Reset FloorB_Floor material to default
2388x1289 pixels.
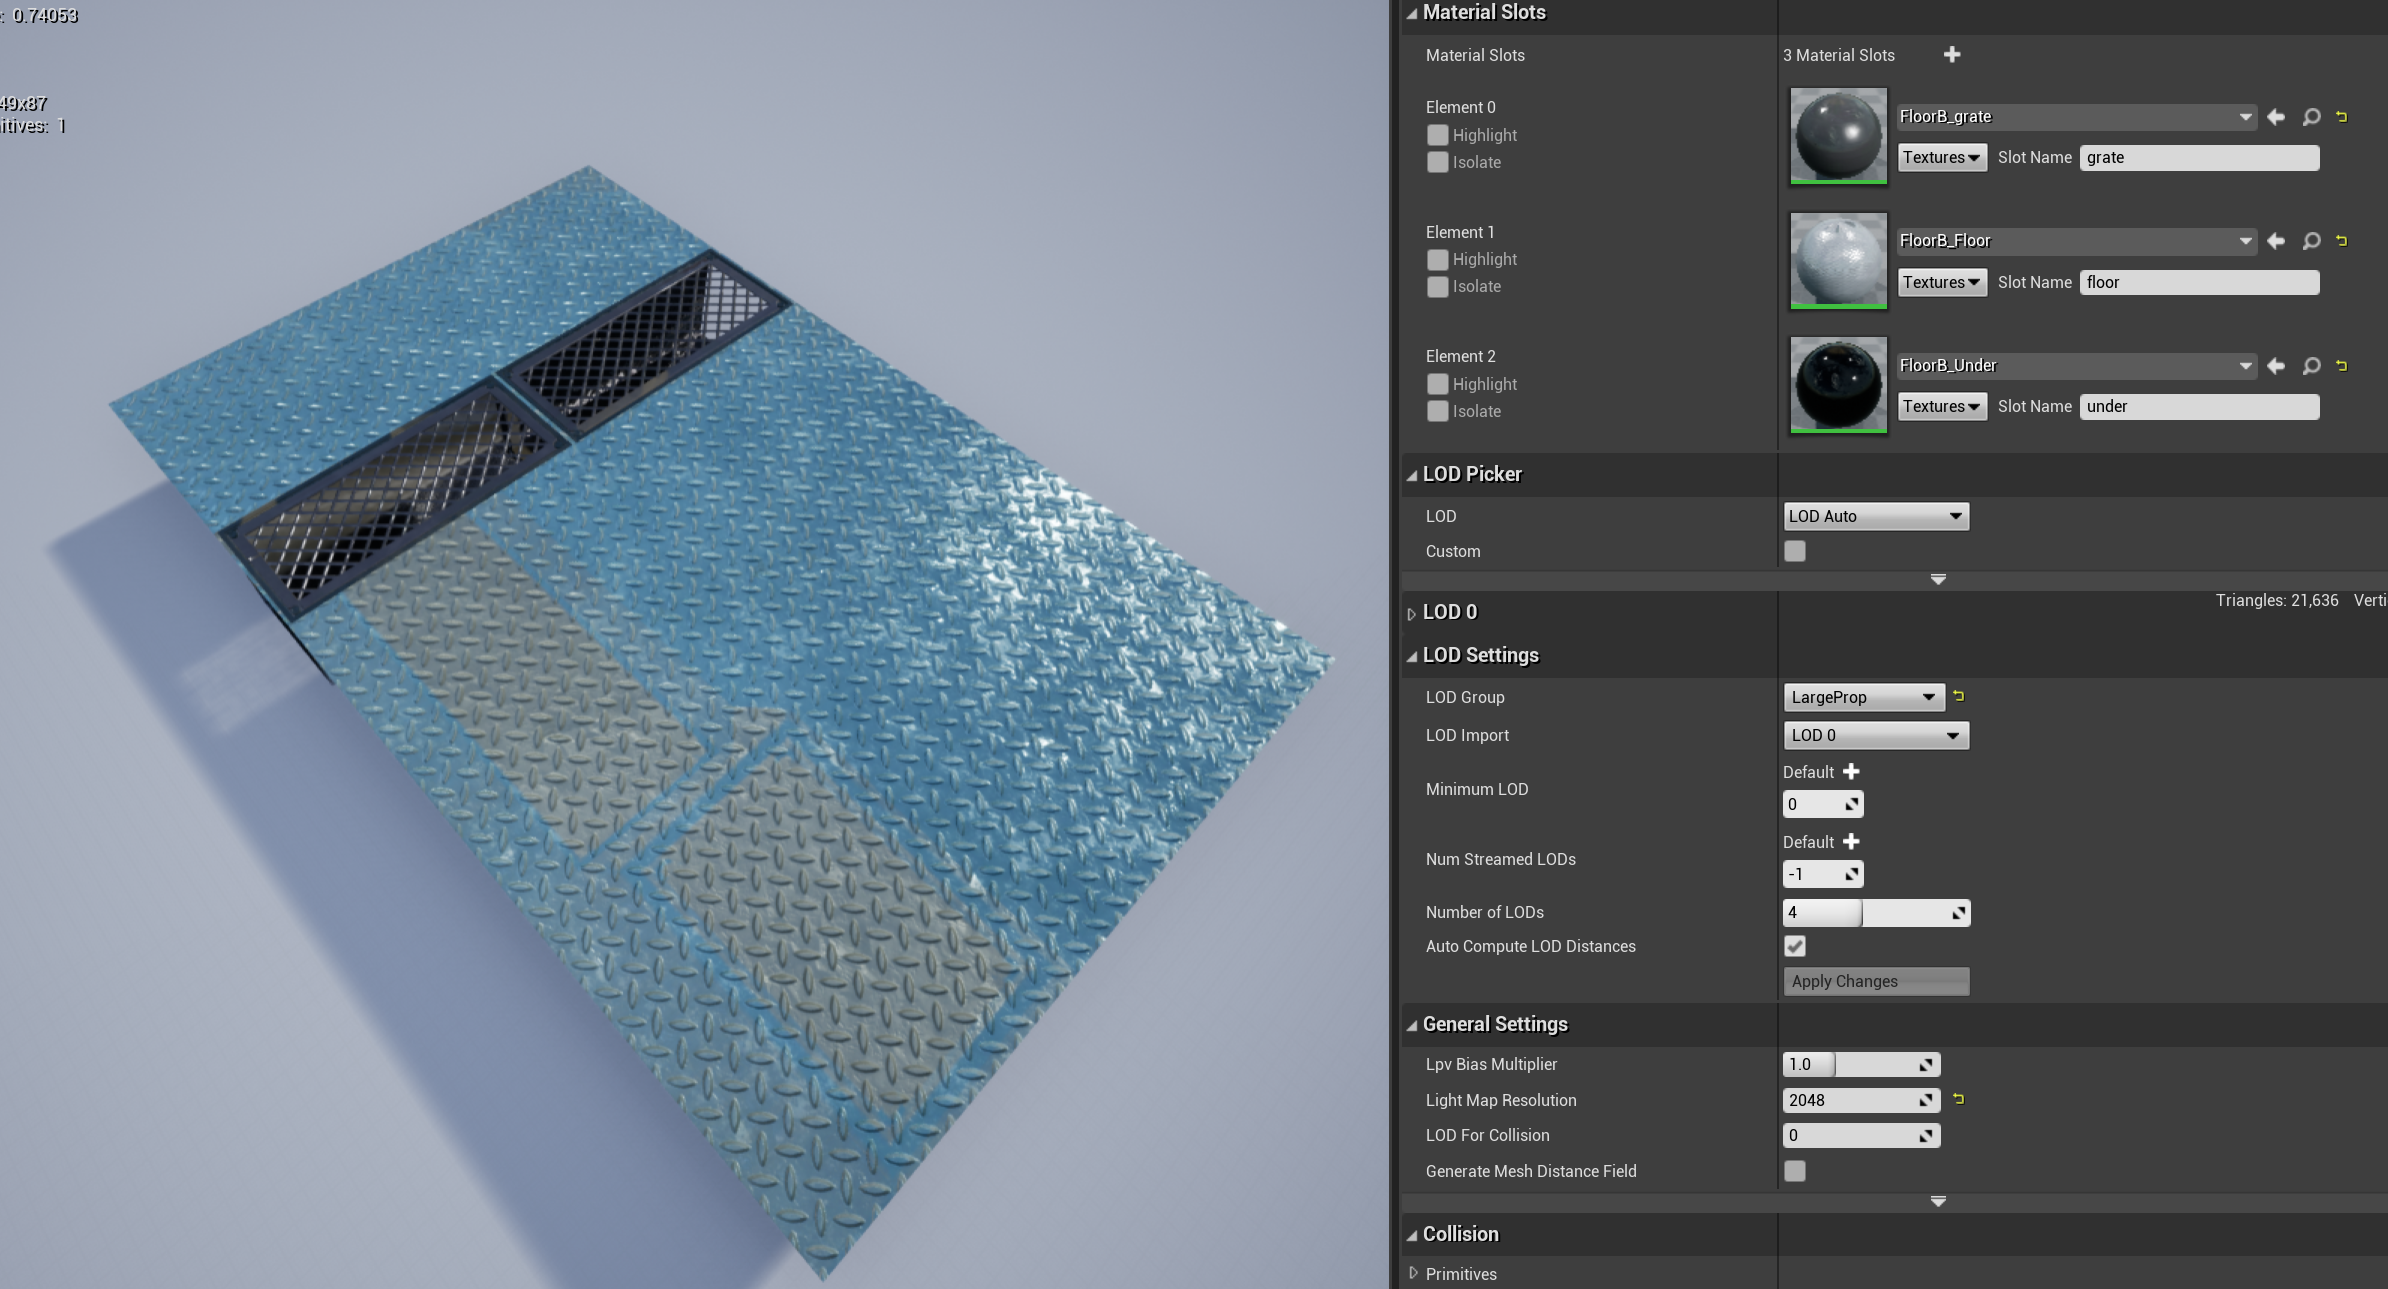tap(2341, 241)
